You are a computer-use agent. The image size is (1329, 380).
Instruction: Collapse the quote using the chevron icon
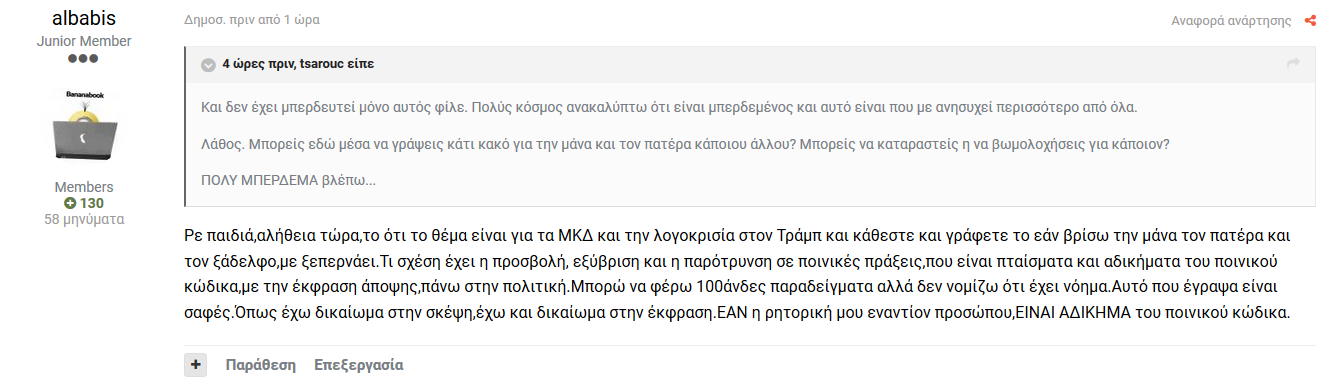click(x=208, y=64)
